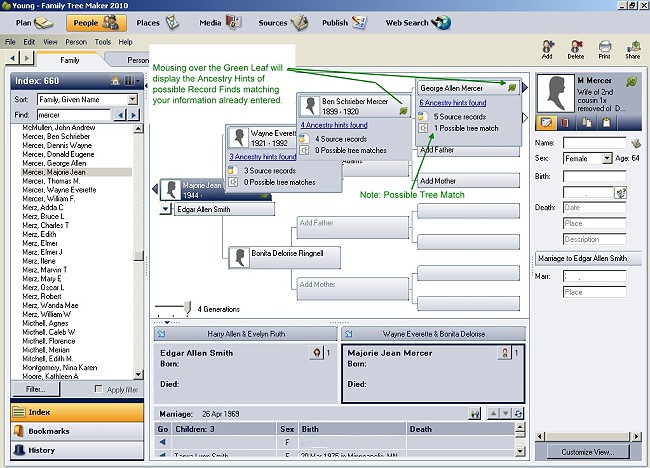
Task: Select Montgomery, Nina Karen in index
Action: click(x=60, y=368)
